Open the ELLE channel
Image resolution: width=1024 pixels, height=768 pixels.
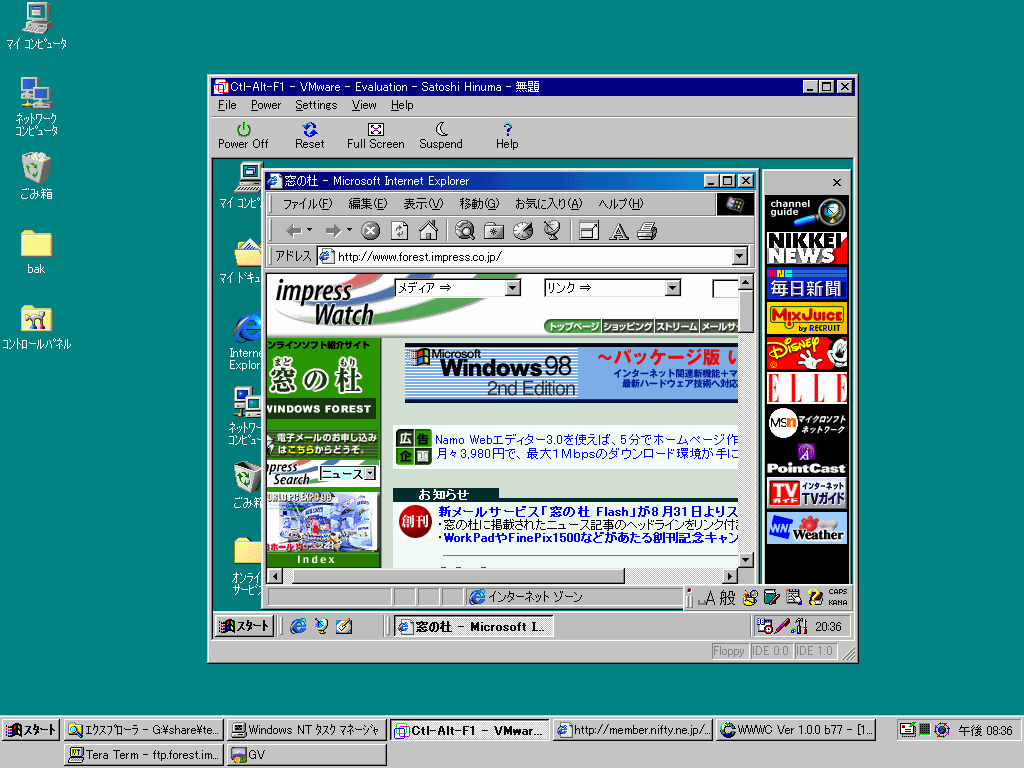(x=807, y=388)
